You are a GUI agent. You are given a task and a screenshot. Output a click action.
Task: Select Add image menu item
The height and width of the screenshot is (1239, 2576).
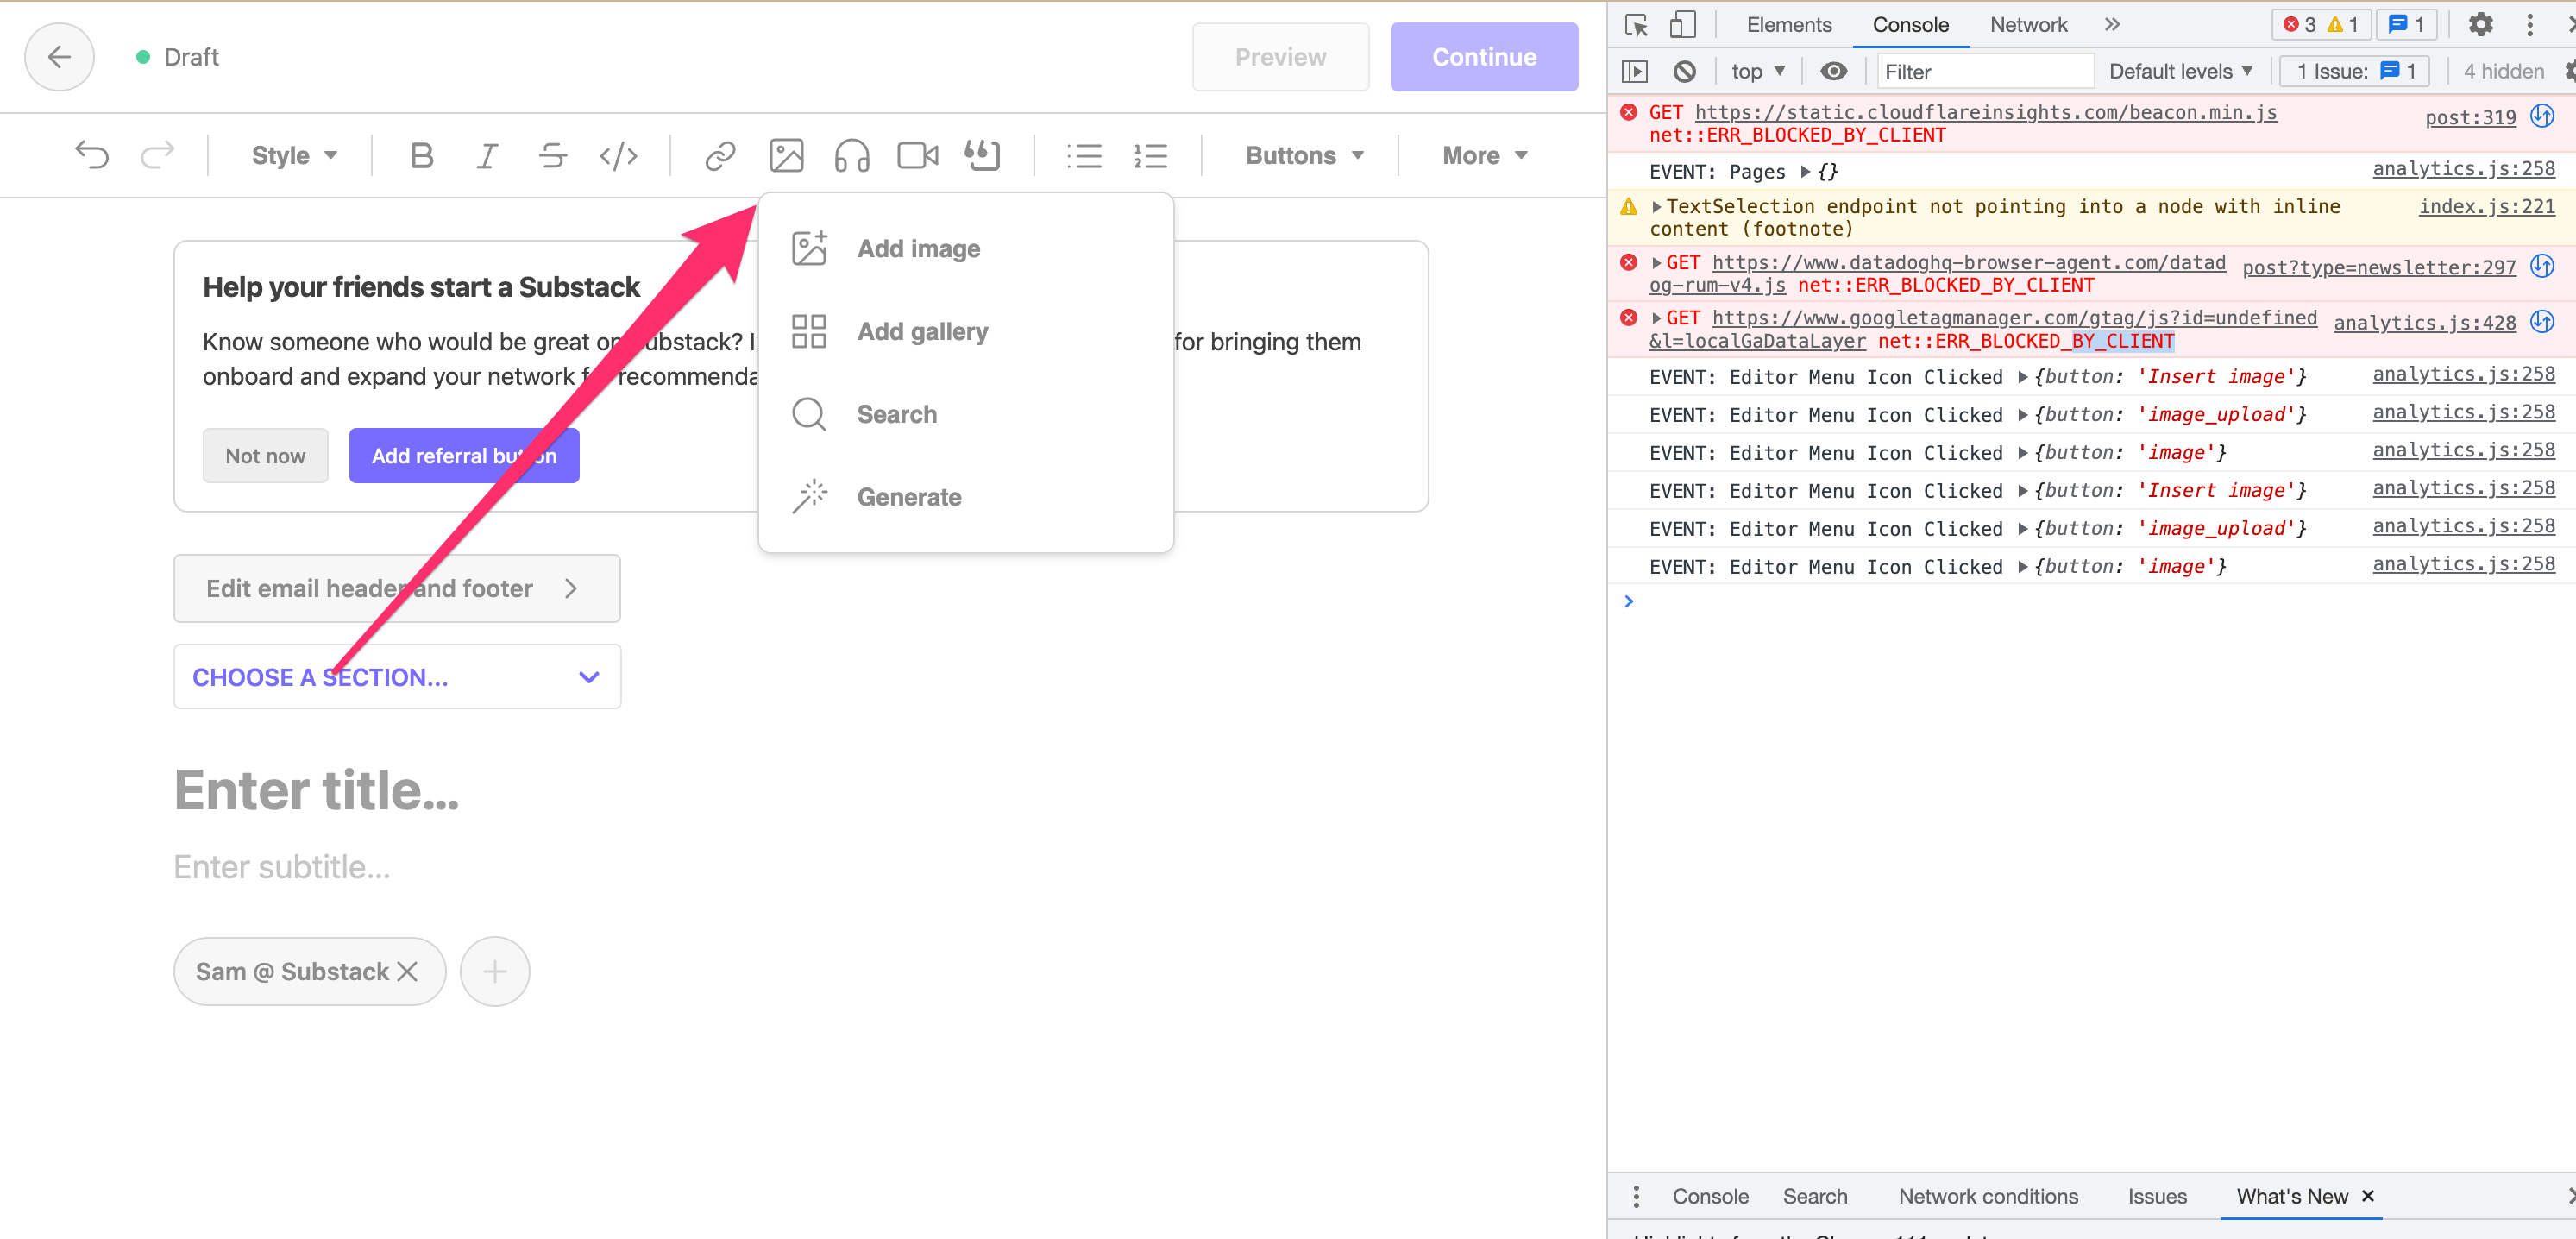click(965, 248)
